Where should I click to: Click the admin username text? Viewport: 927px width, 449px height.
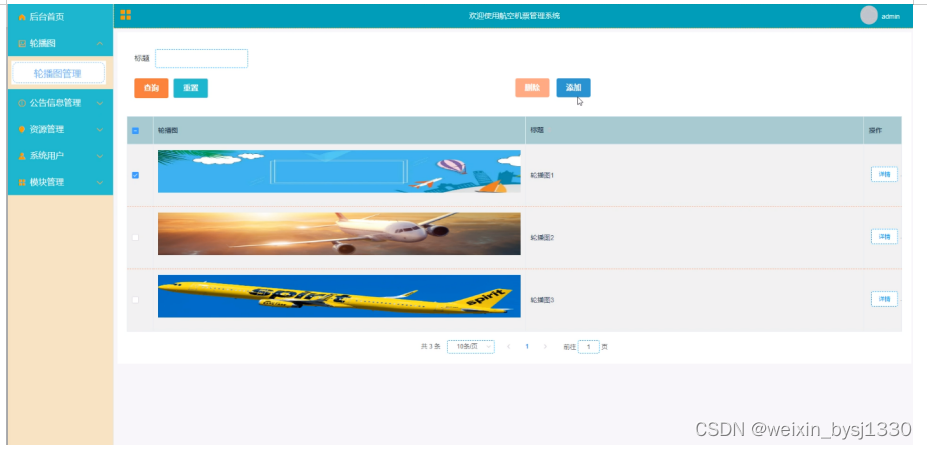click(x=890, y=17)
